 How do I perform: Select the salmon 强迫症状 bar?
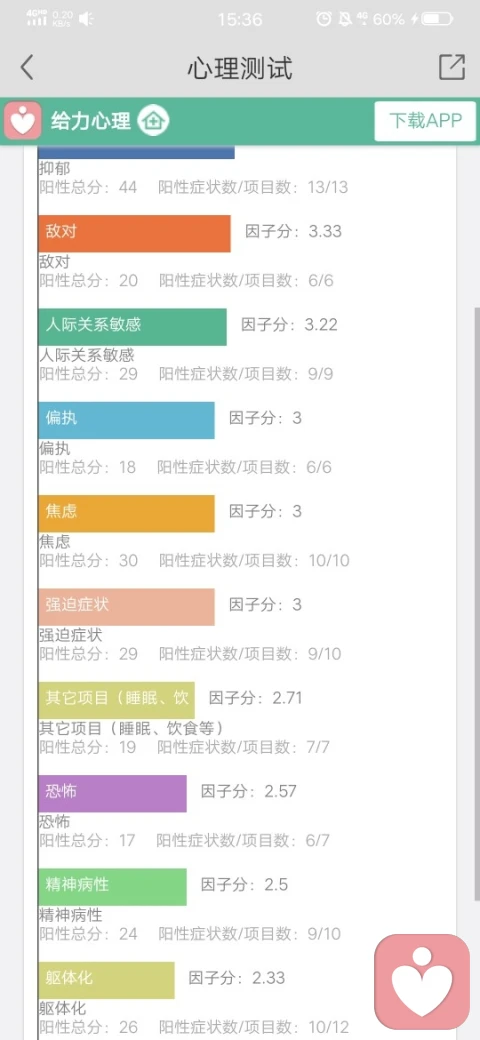tap(127, 607)
